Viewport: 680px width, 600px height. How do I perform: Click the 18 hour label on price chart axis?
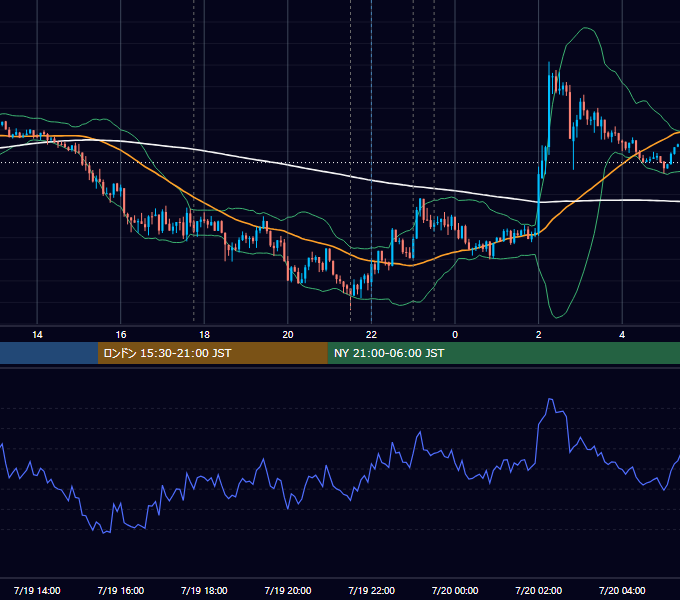click(x=204, y=335)
